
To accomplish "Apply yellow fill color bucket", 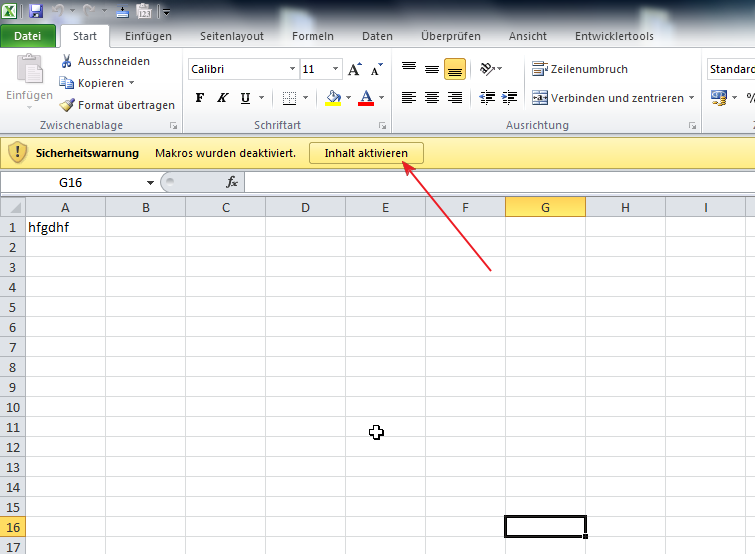I will 333,98.
